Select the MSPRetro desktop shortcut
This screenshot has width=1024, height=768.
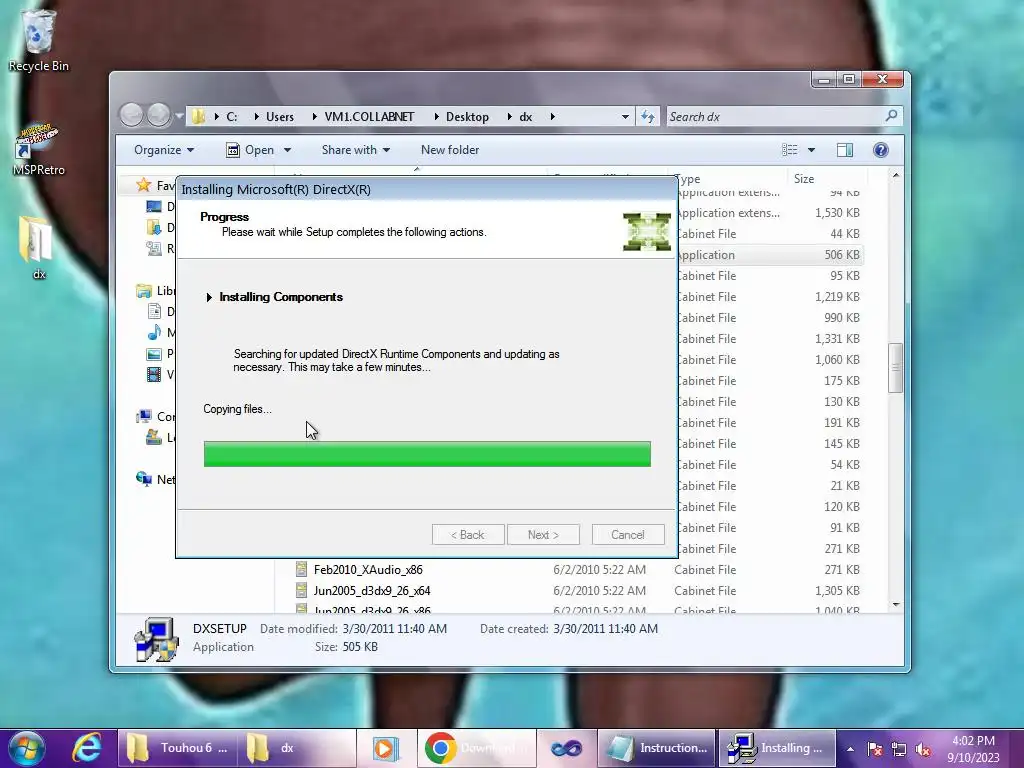click(38, 149)
